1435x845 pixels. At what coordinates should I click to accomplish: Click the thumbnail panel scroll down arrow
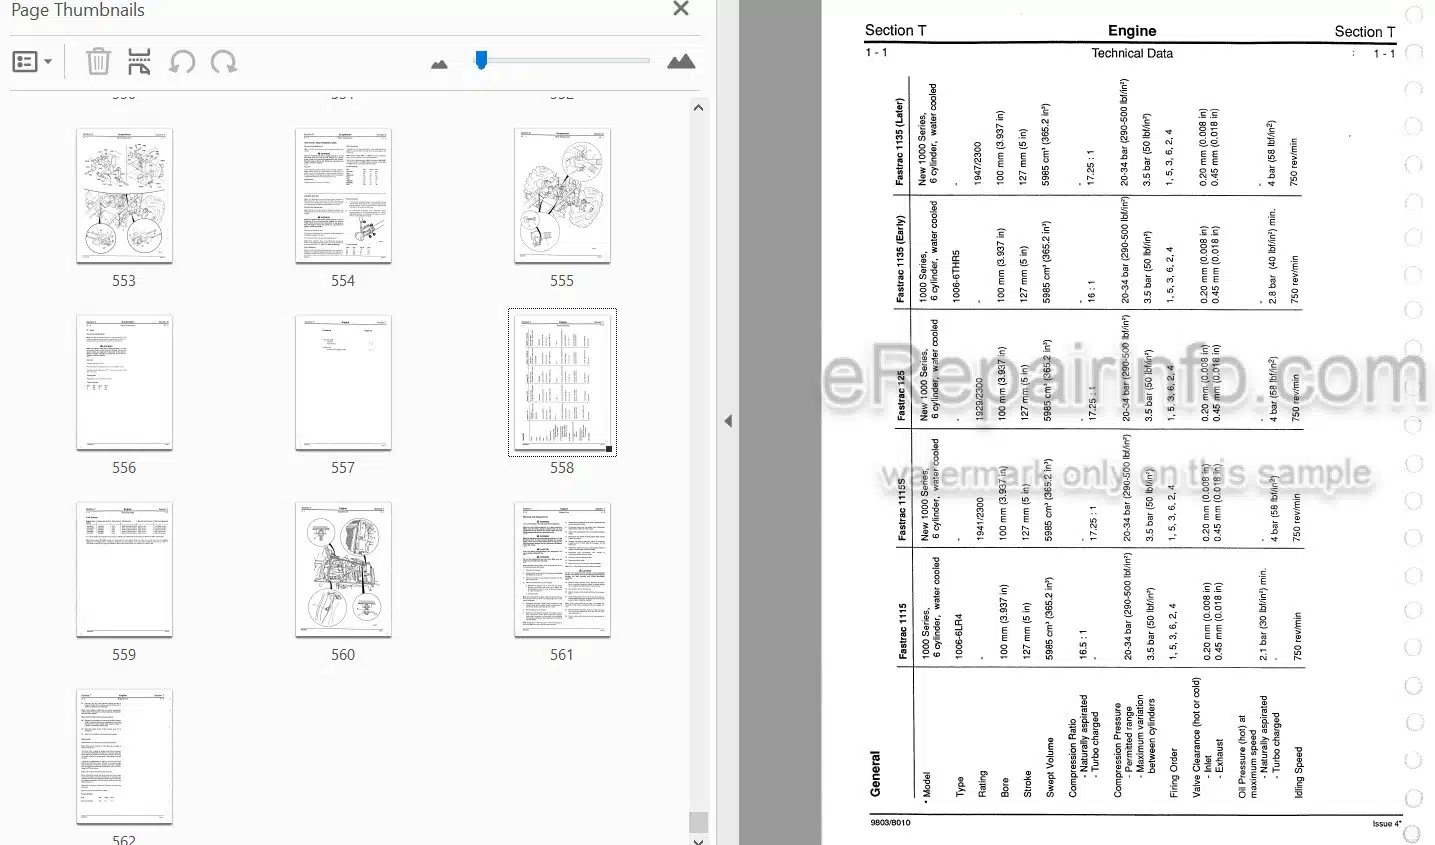tap(698, 840)
